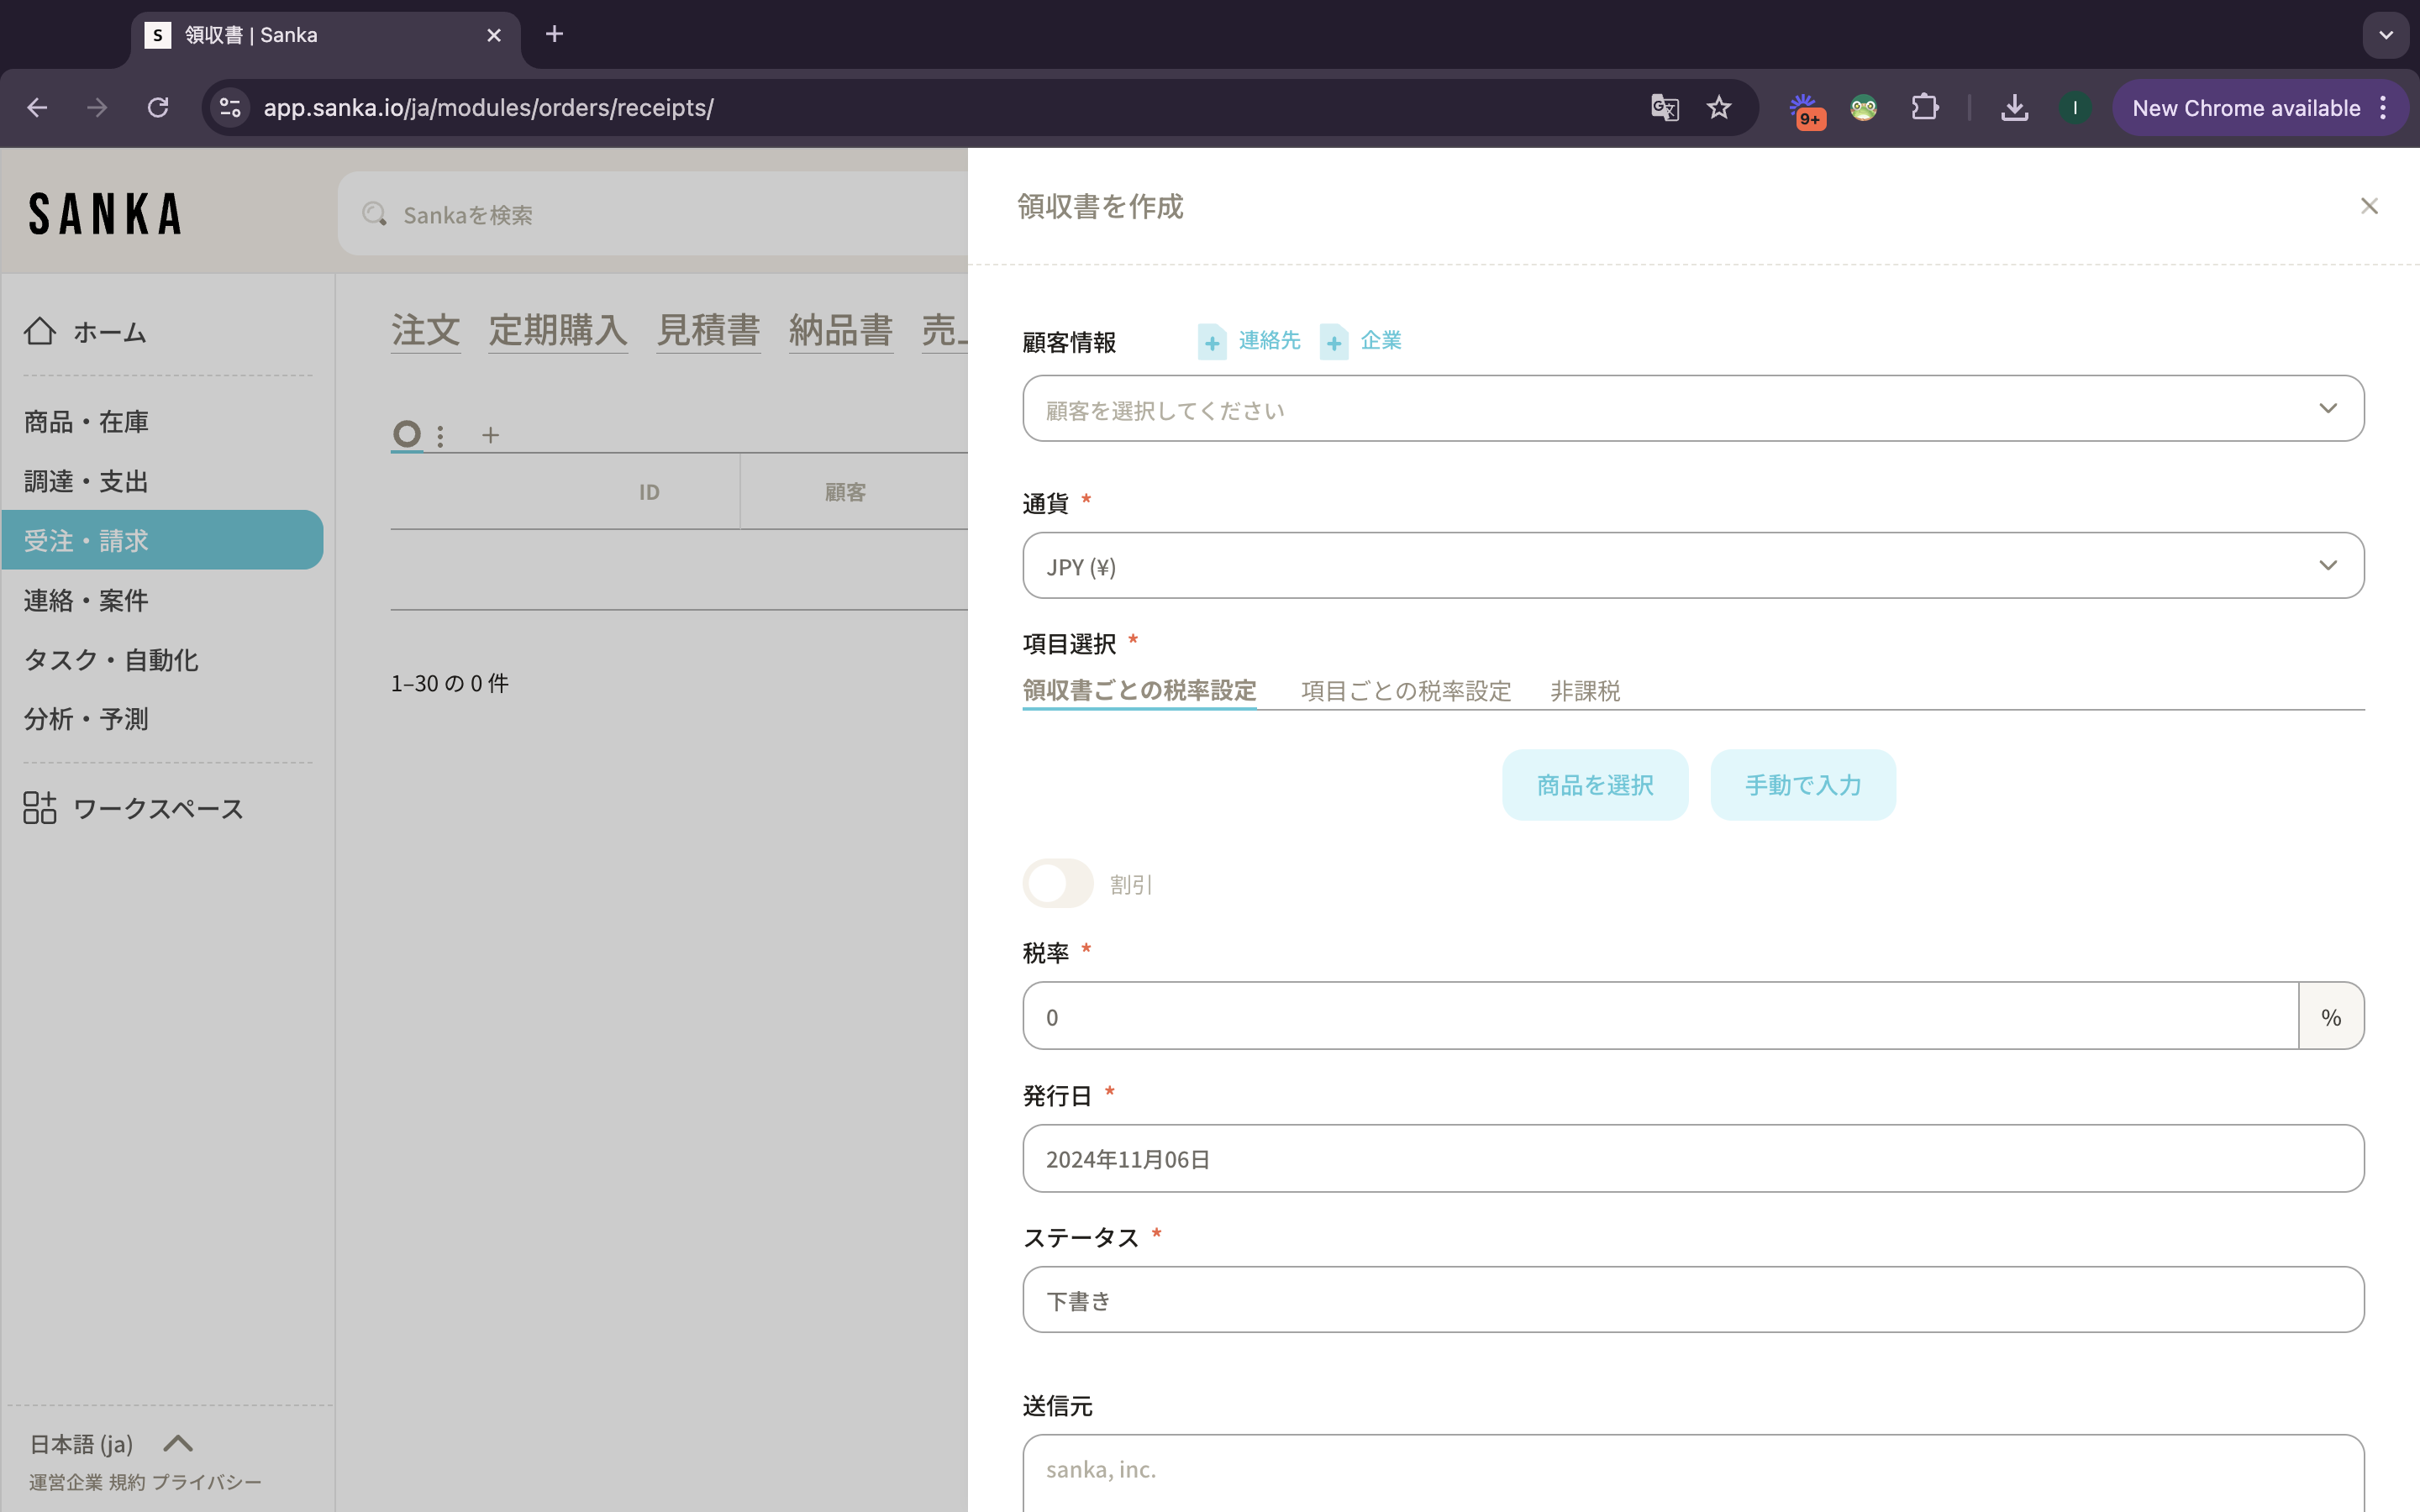Open Chrome downloads icon
The image size is (2420, 1512).
(x=2014, y=108)
